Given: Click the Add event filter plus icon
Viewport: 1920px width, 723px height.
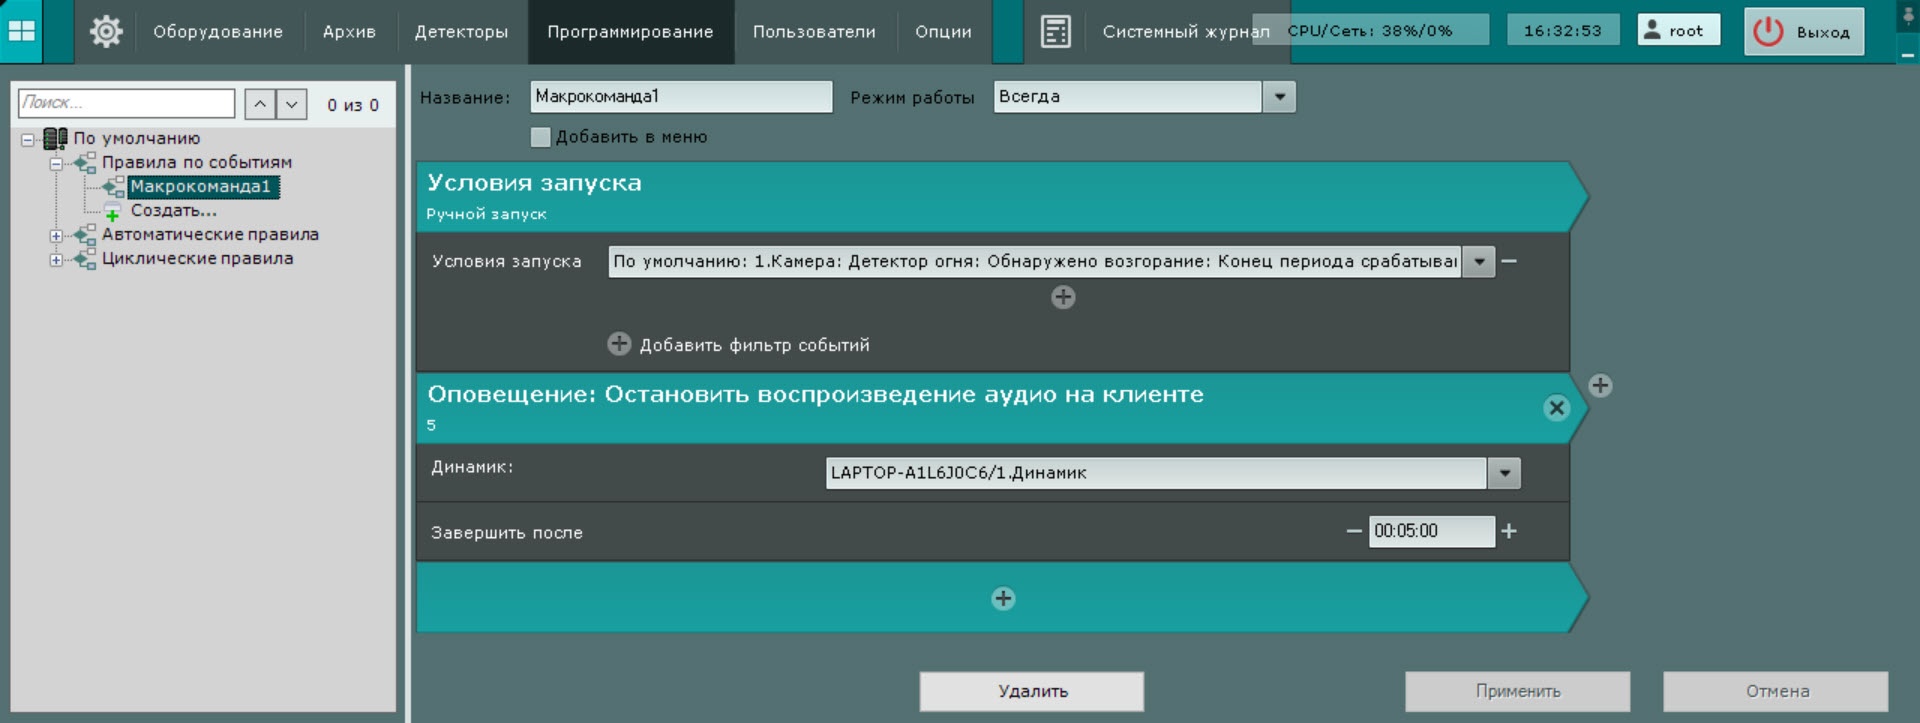Looking at the screenshot, I should tap(619, 344).
